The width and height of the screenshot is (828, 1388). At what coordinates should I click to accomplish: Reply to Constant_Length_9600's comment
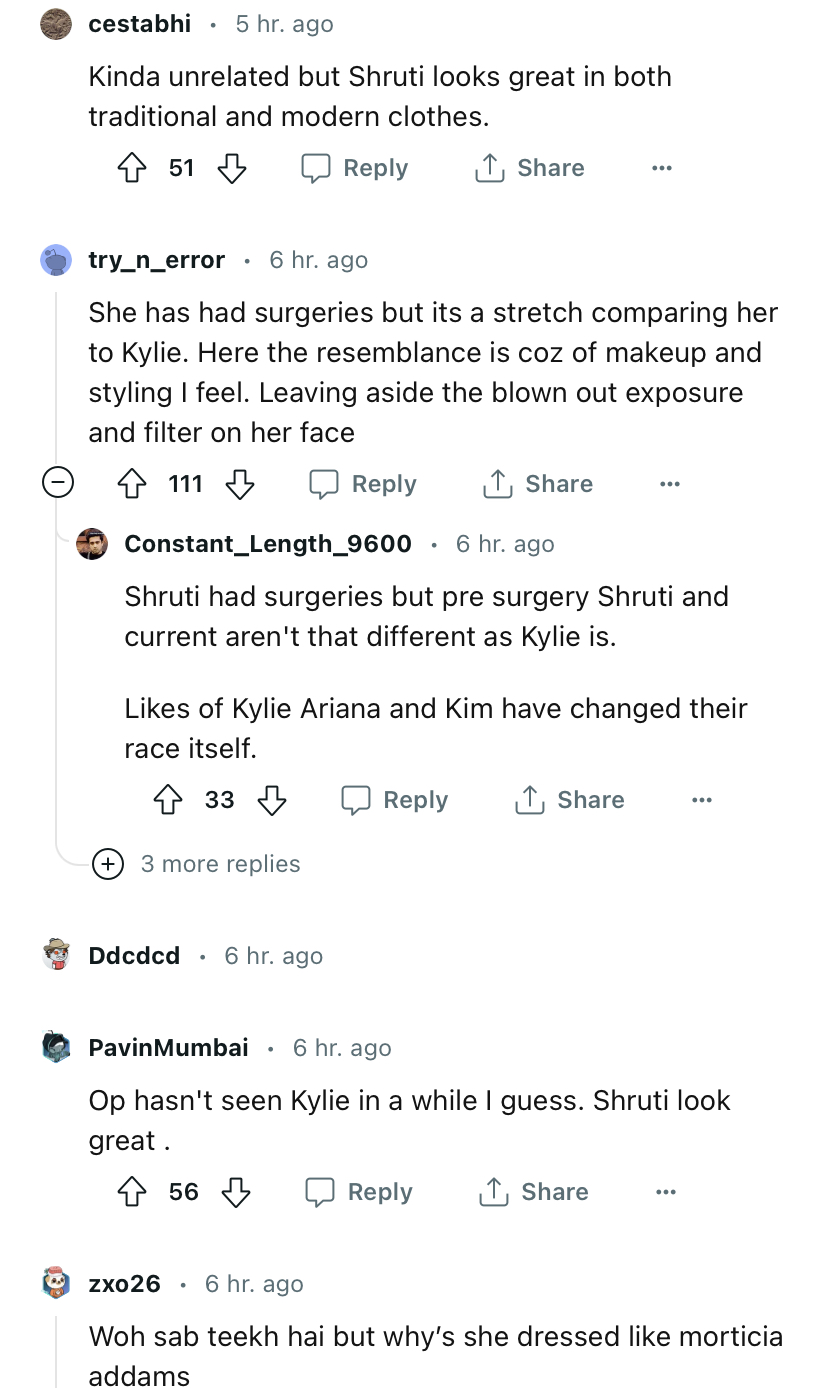[395, 800]
